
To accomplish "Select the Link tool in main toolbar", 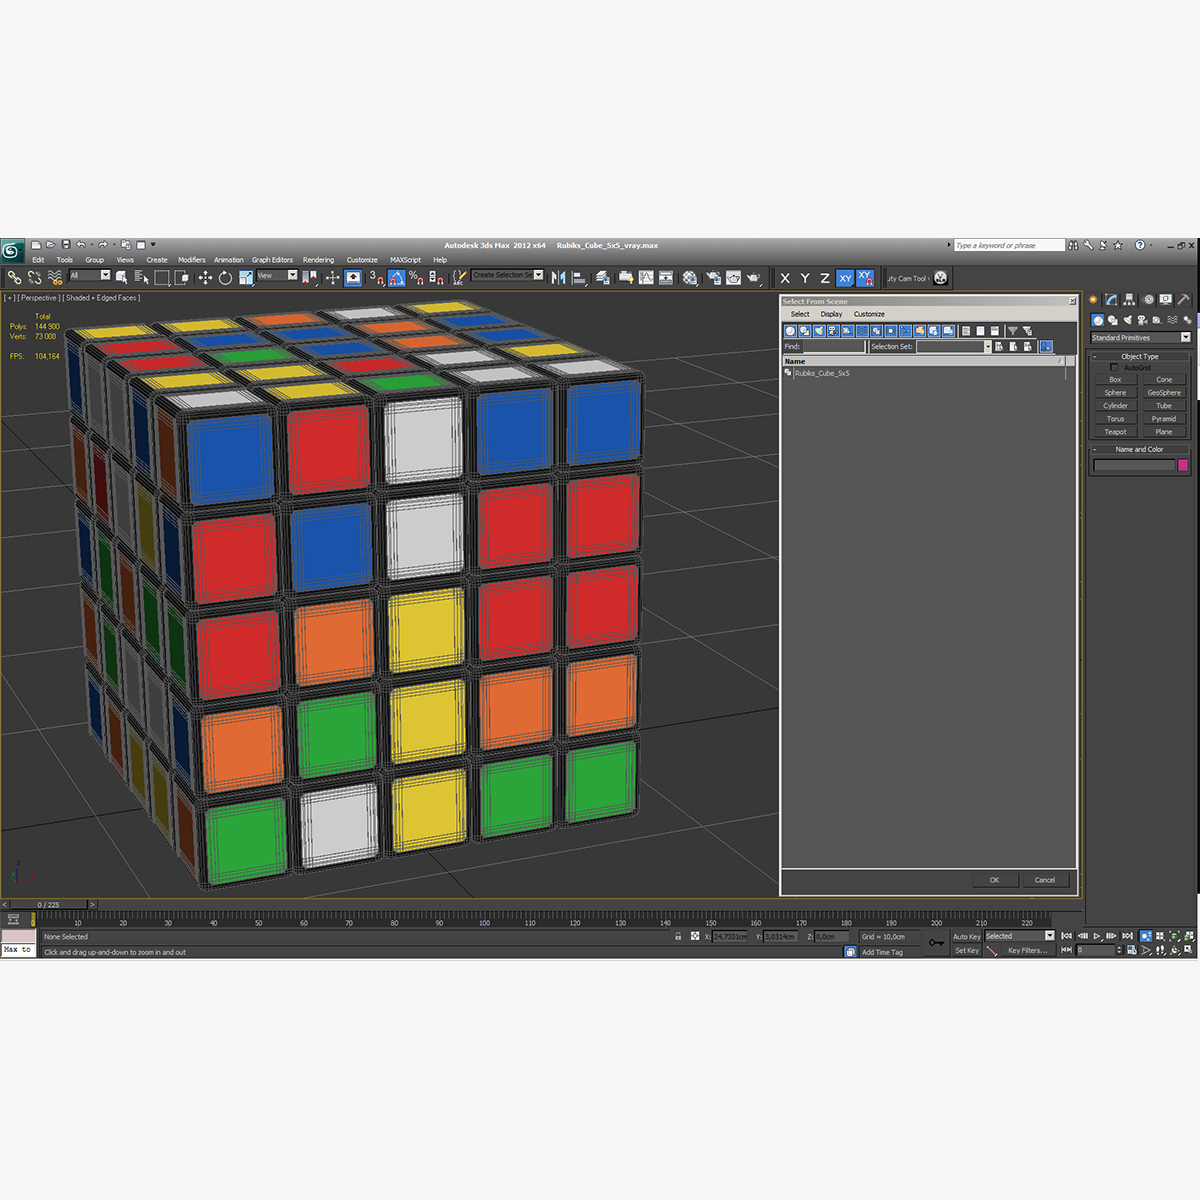I will [14, 277].
